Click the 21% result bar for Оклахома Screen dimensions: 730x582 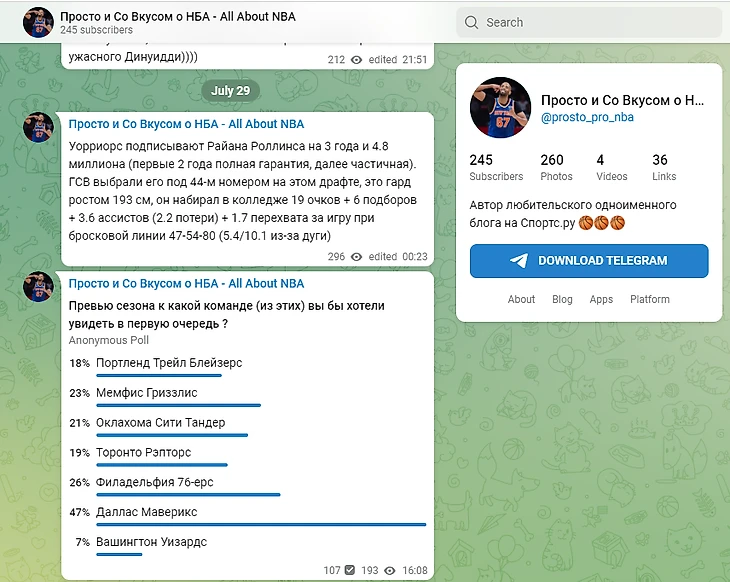pos(172,435)
